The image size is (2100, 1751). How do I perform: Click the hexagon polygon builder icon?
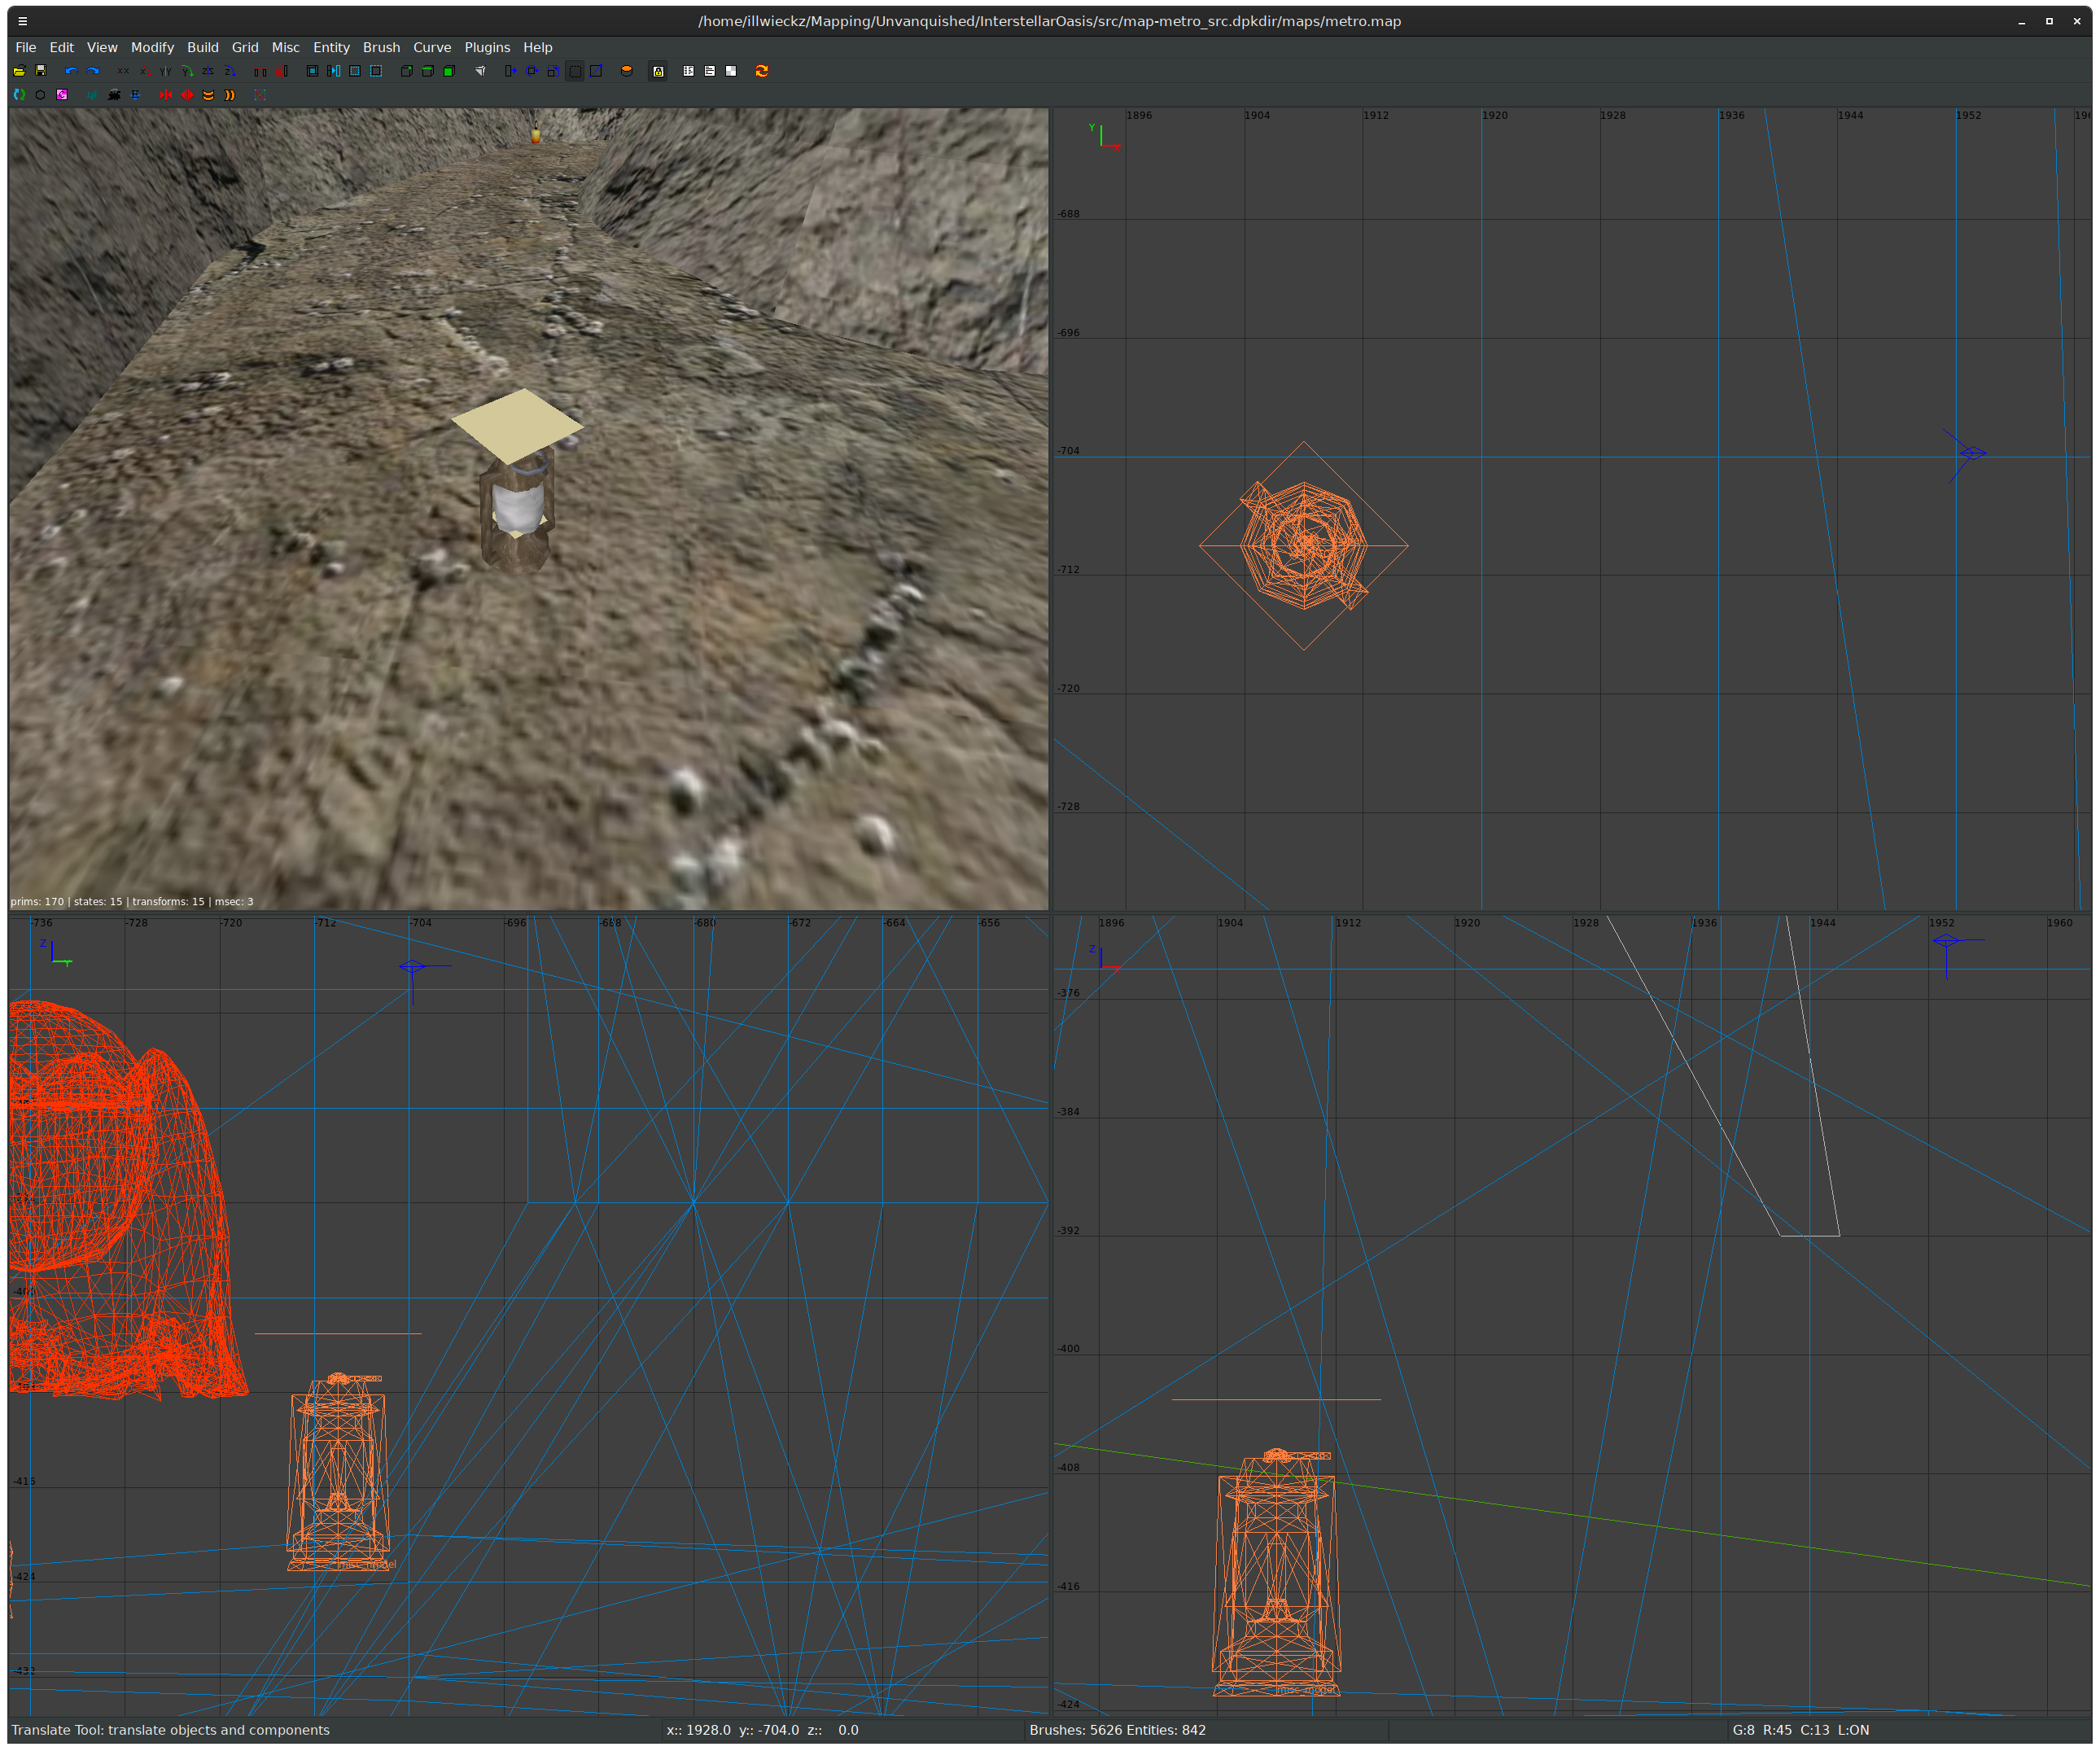click(40, 95)
